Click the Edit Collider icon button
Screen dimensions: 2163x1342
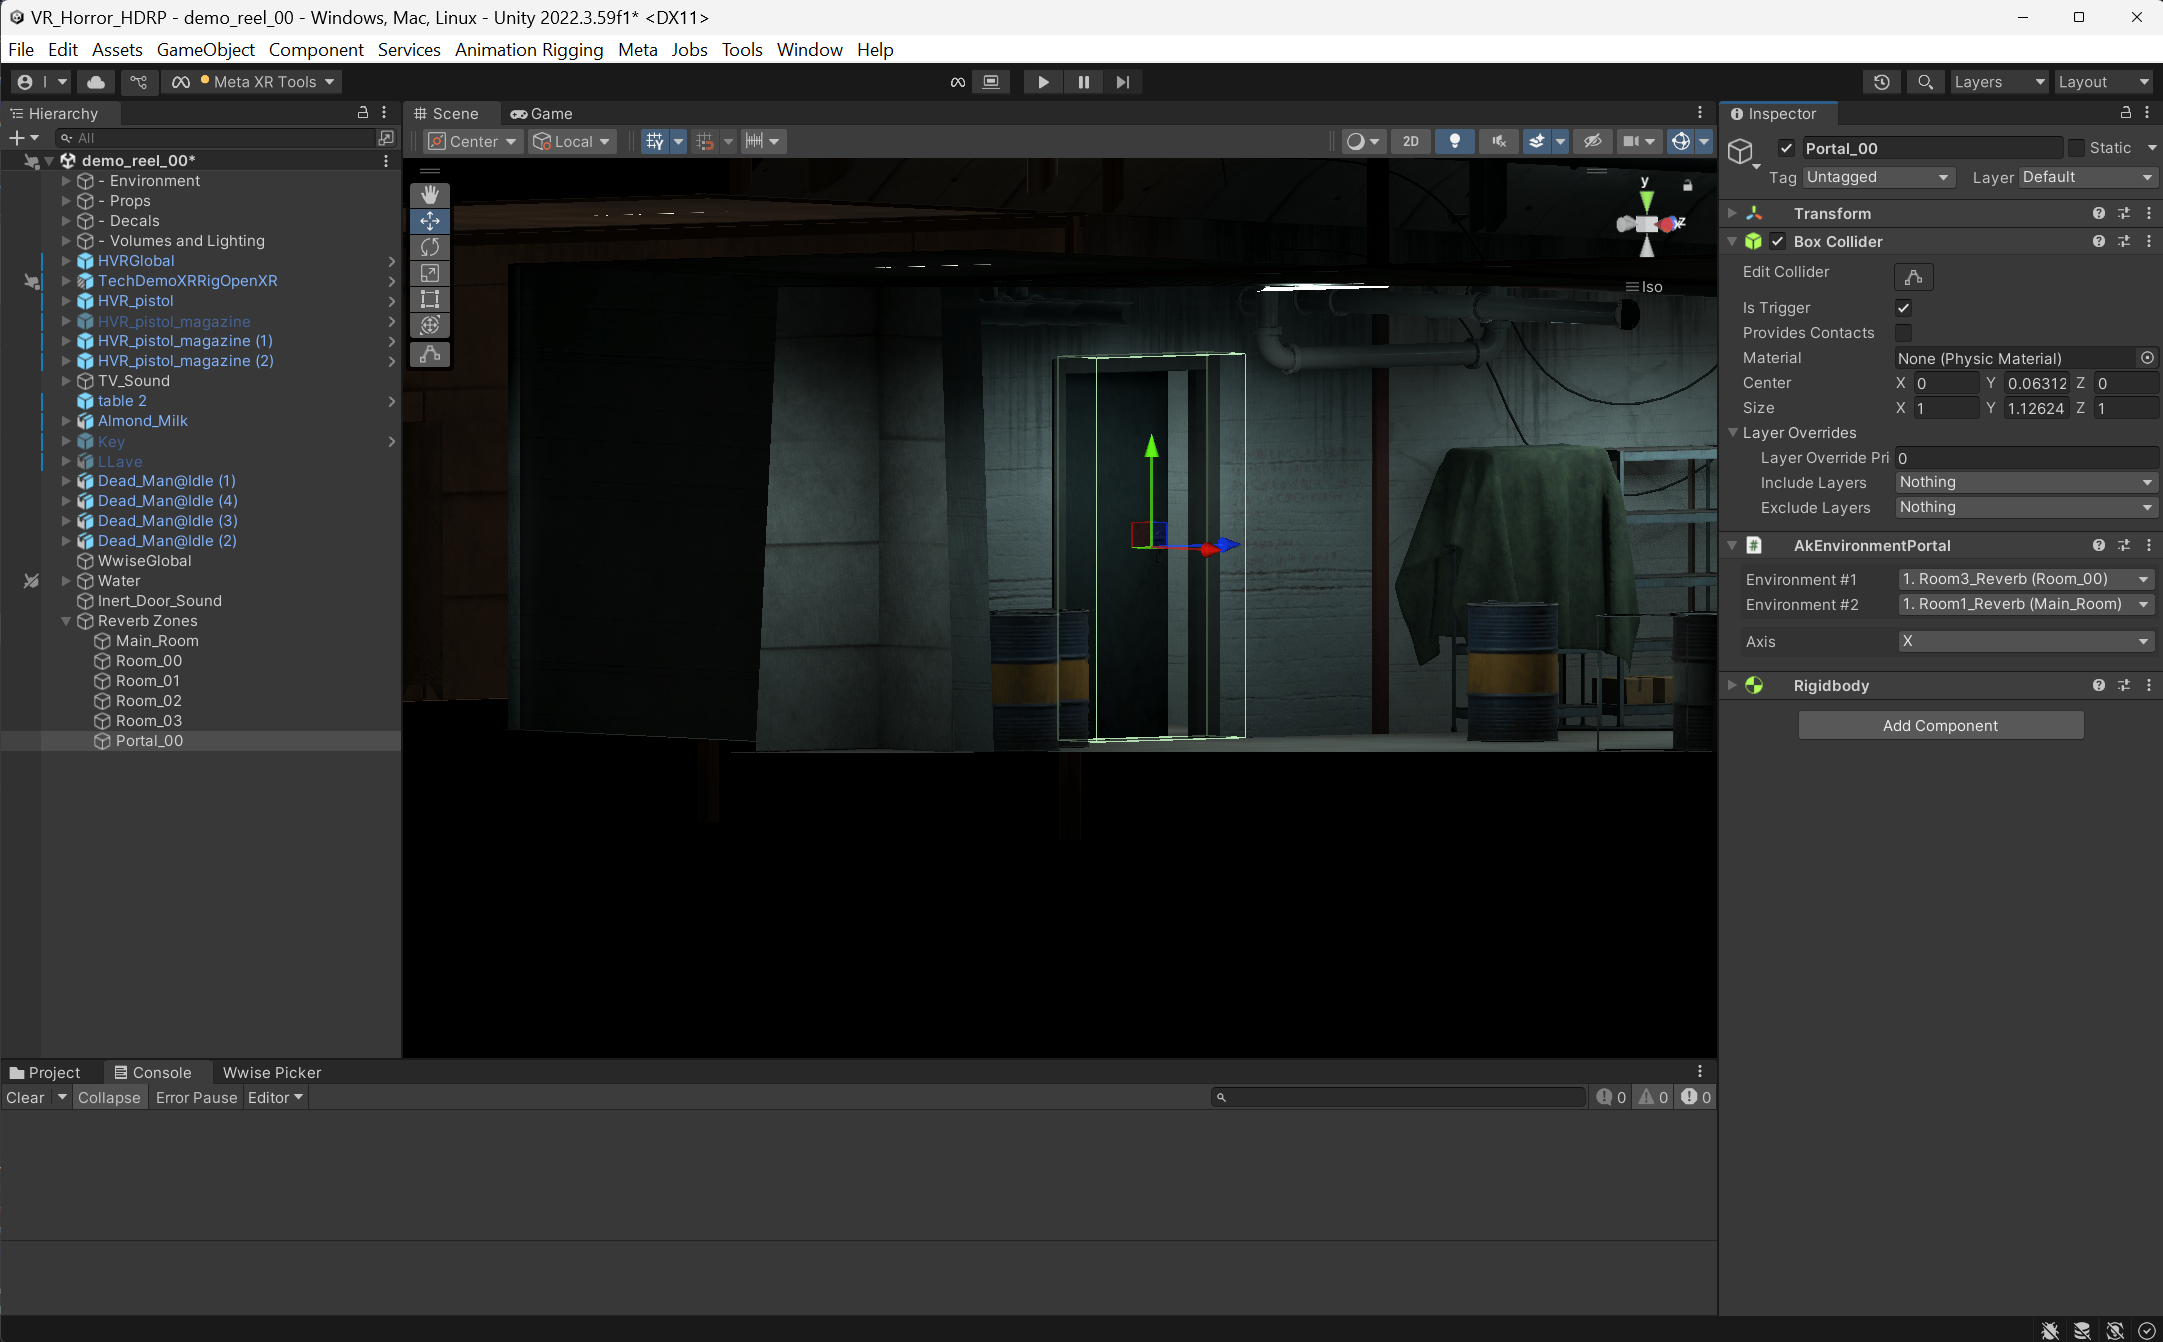pos(1913,277)
